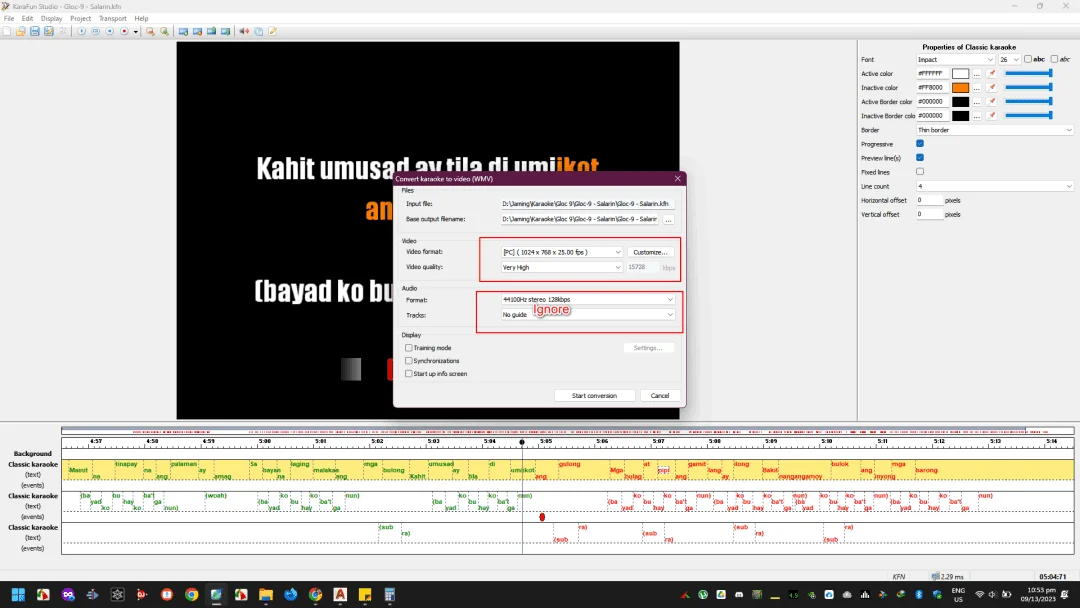The height and width of the screenshot is (608, 1080).
Task: Click the Input file path field
Action: click(x=588, y=204)
